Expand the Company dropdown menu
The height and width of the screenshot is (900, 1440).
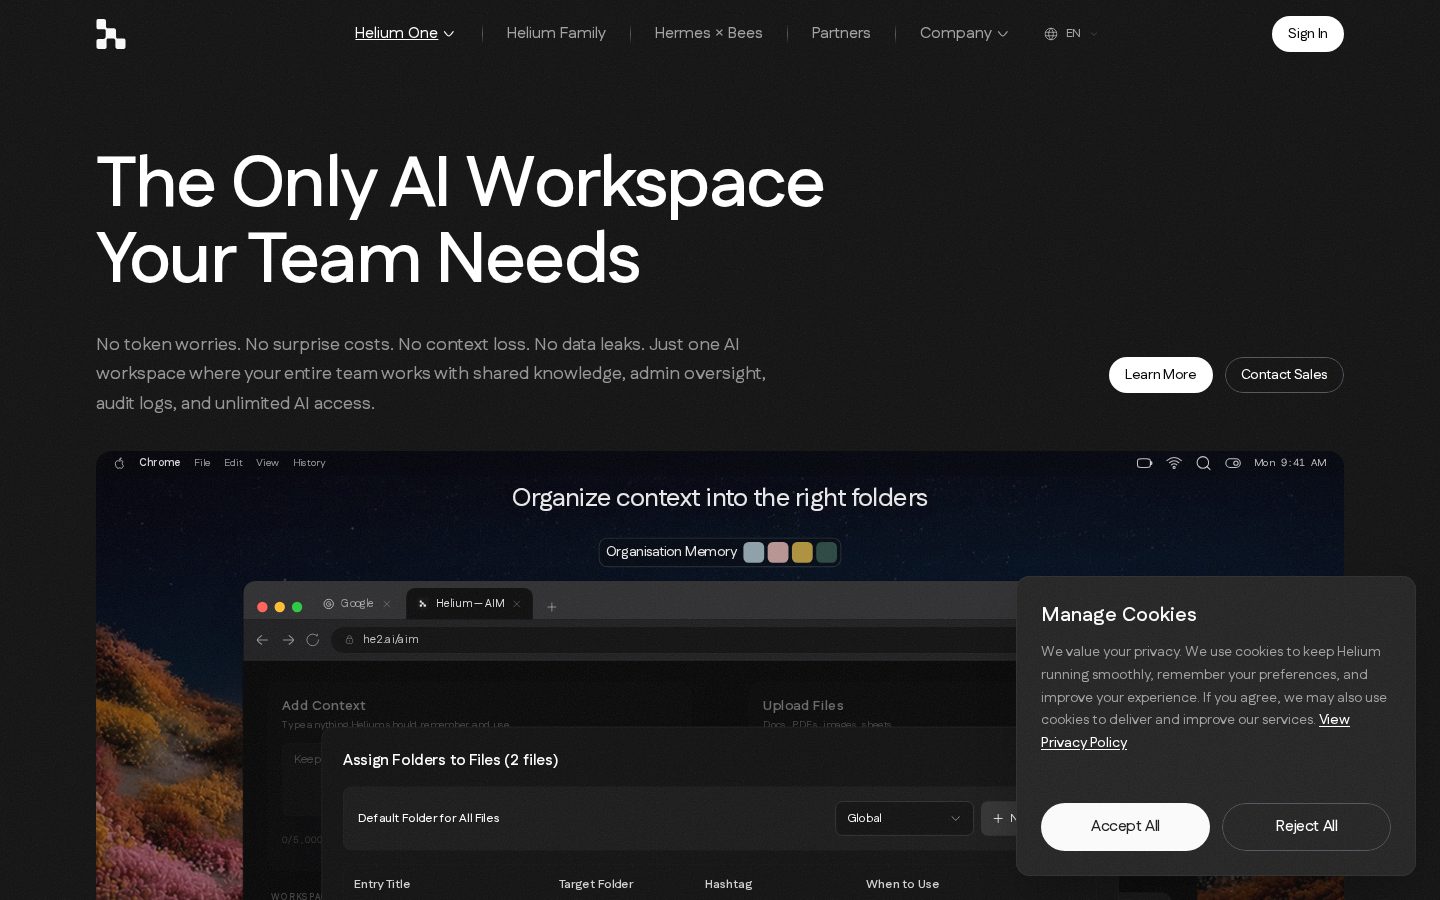(x=964, y=33)
